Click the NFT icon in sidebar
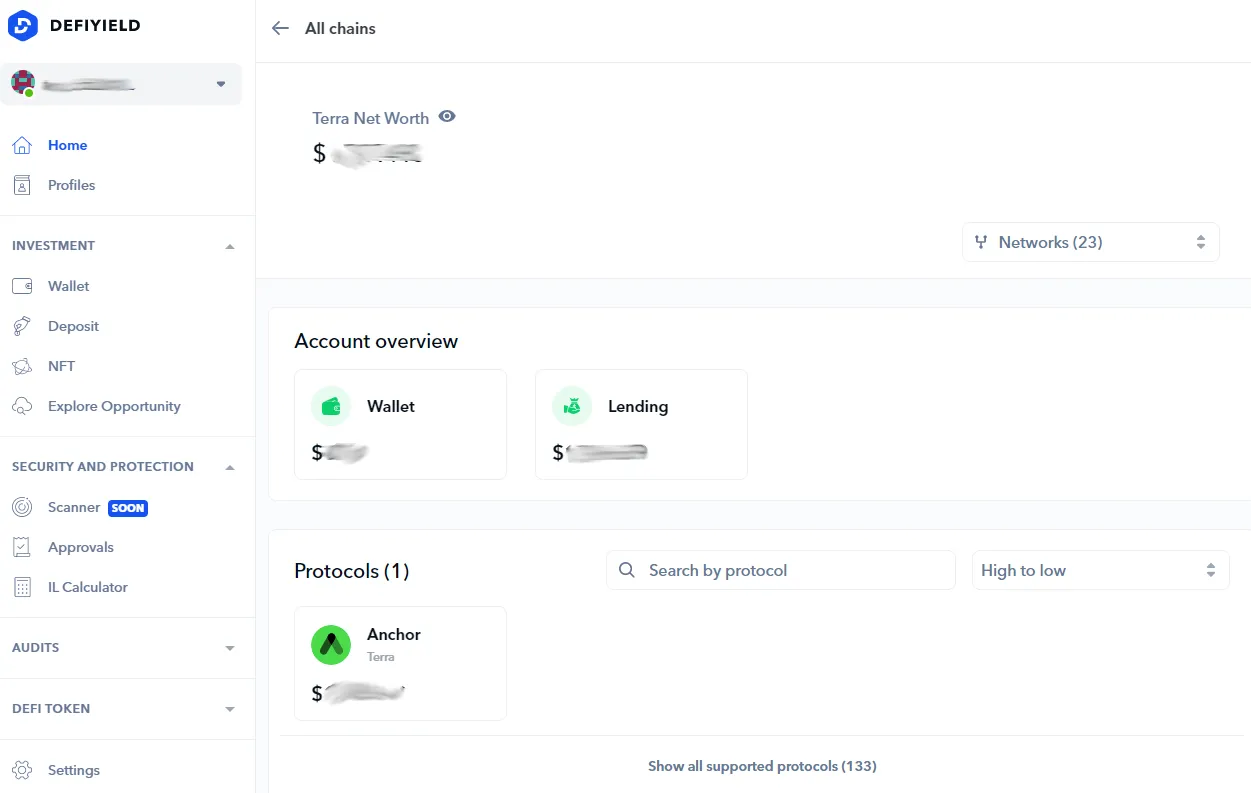The height and width of the screenshot is (793, 1251). [x=22, y=366]
